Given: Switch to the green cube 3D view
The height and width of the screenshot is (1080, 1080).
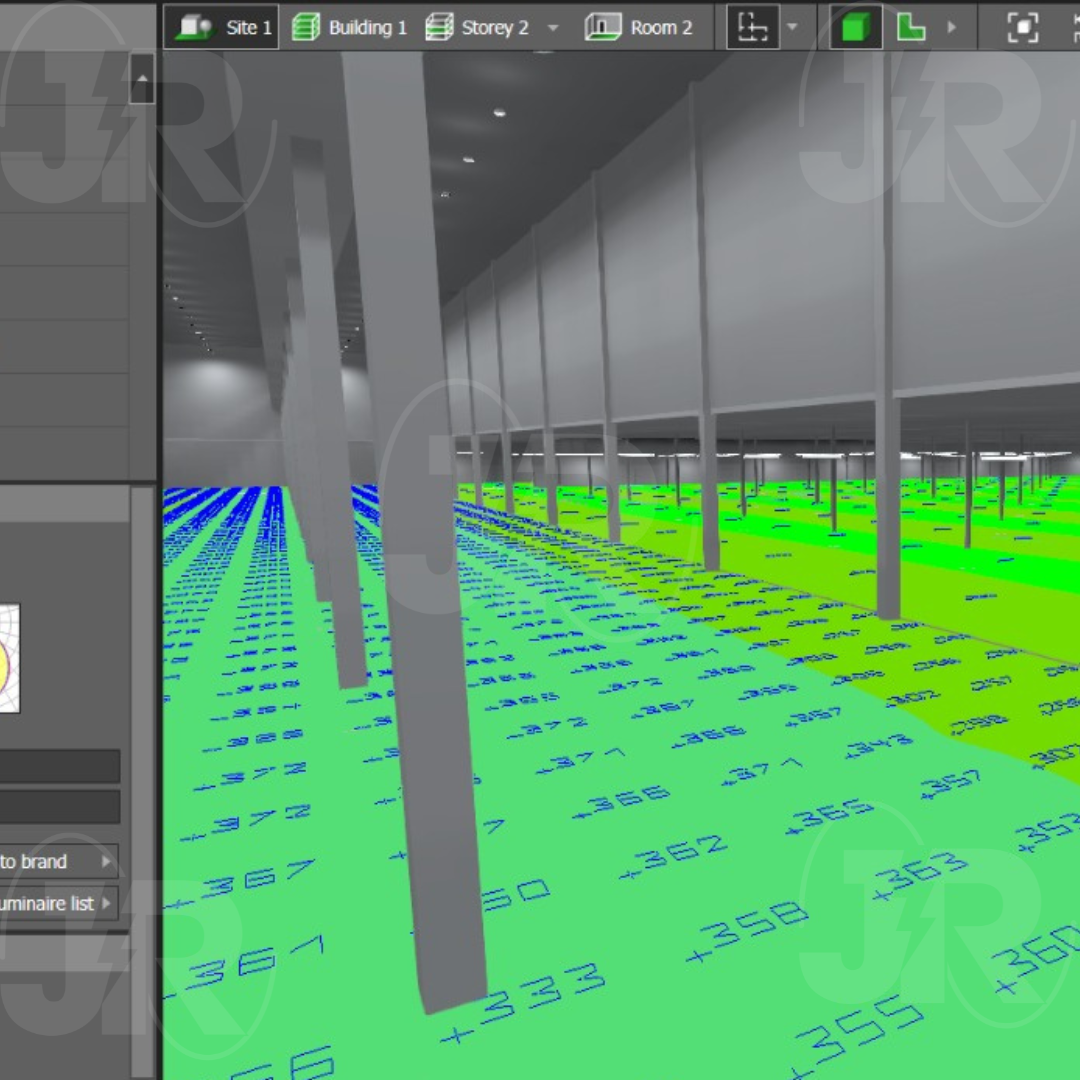Looking at the screenshot, I should [x=855, y=27].
